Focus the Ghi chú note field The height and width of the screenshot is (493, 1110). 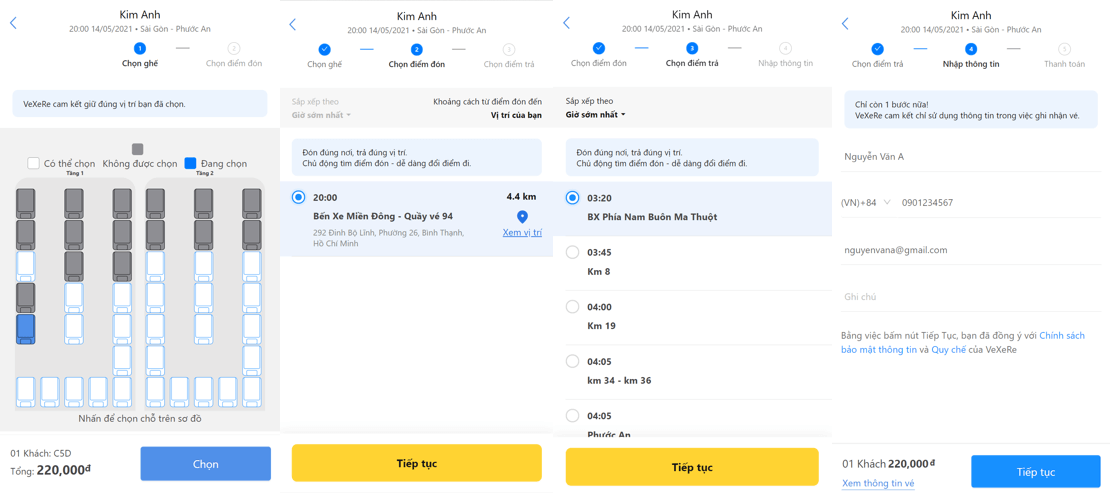point(971,297)
